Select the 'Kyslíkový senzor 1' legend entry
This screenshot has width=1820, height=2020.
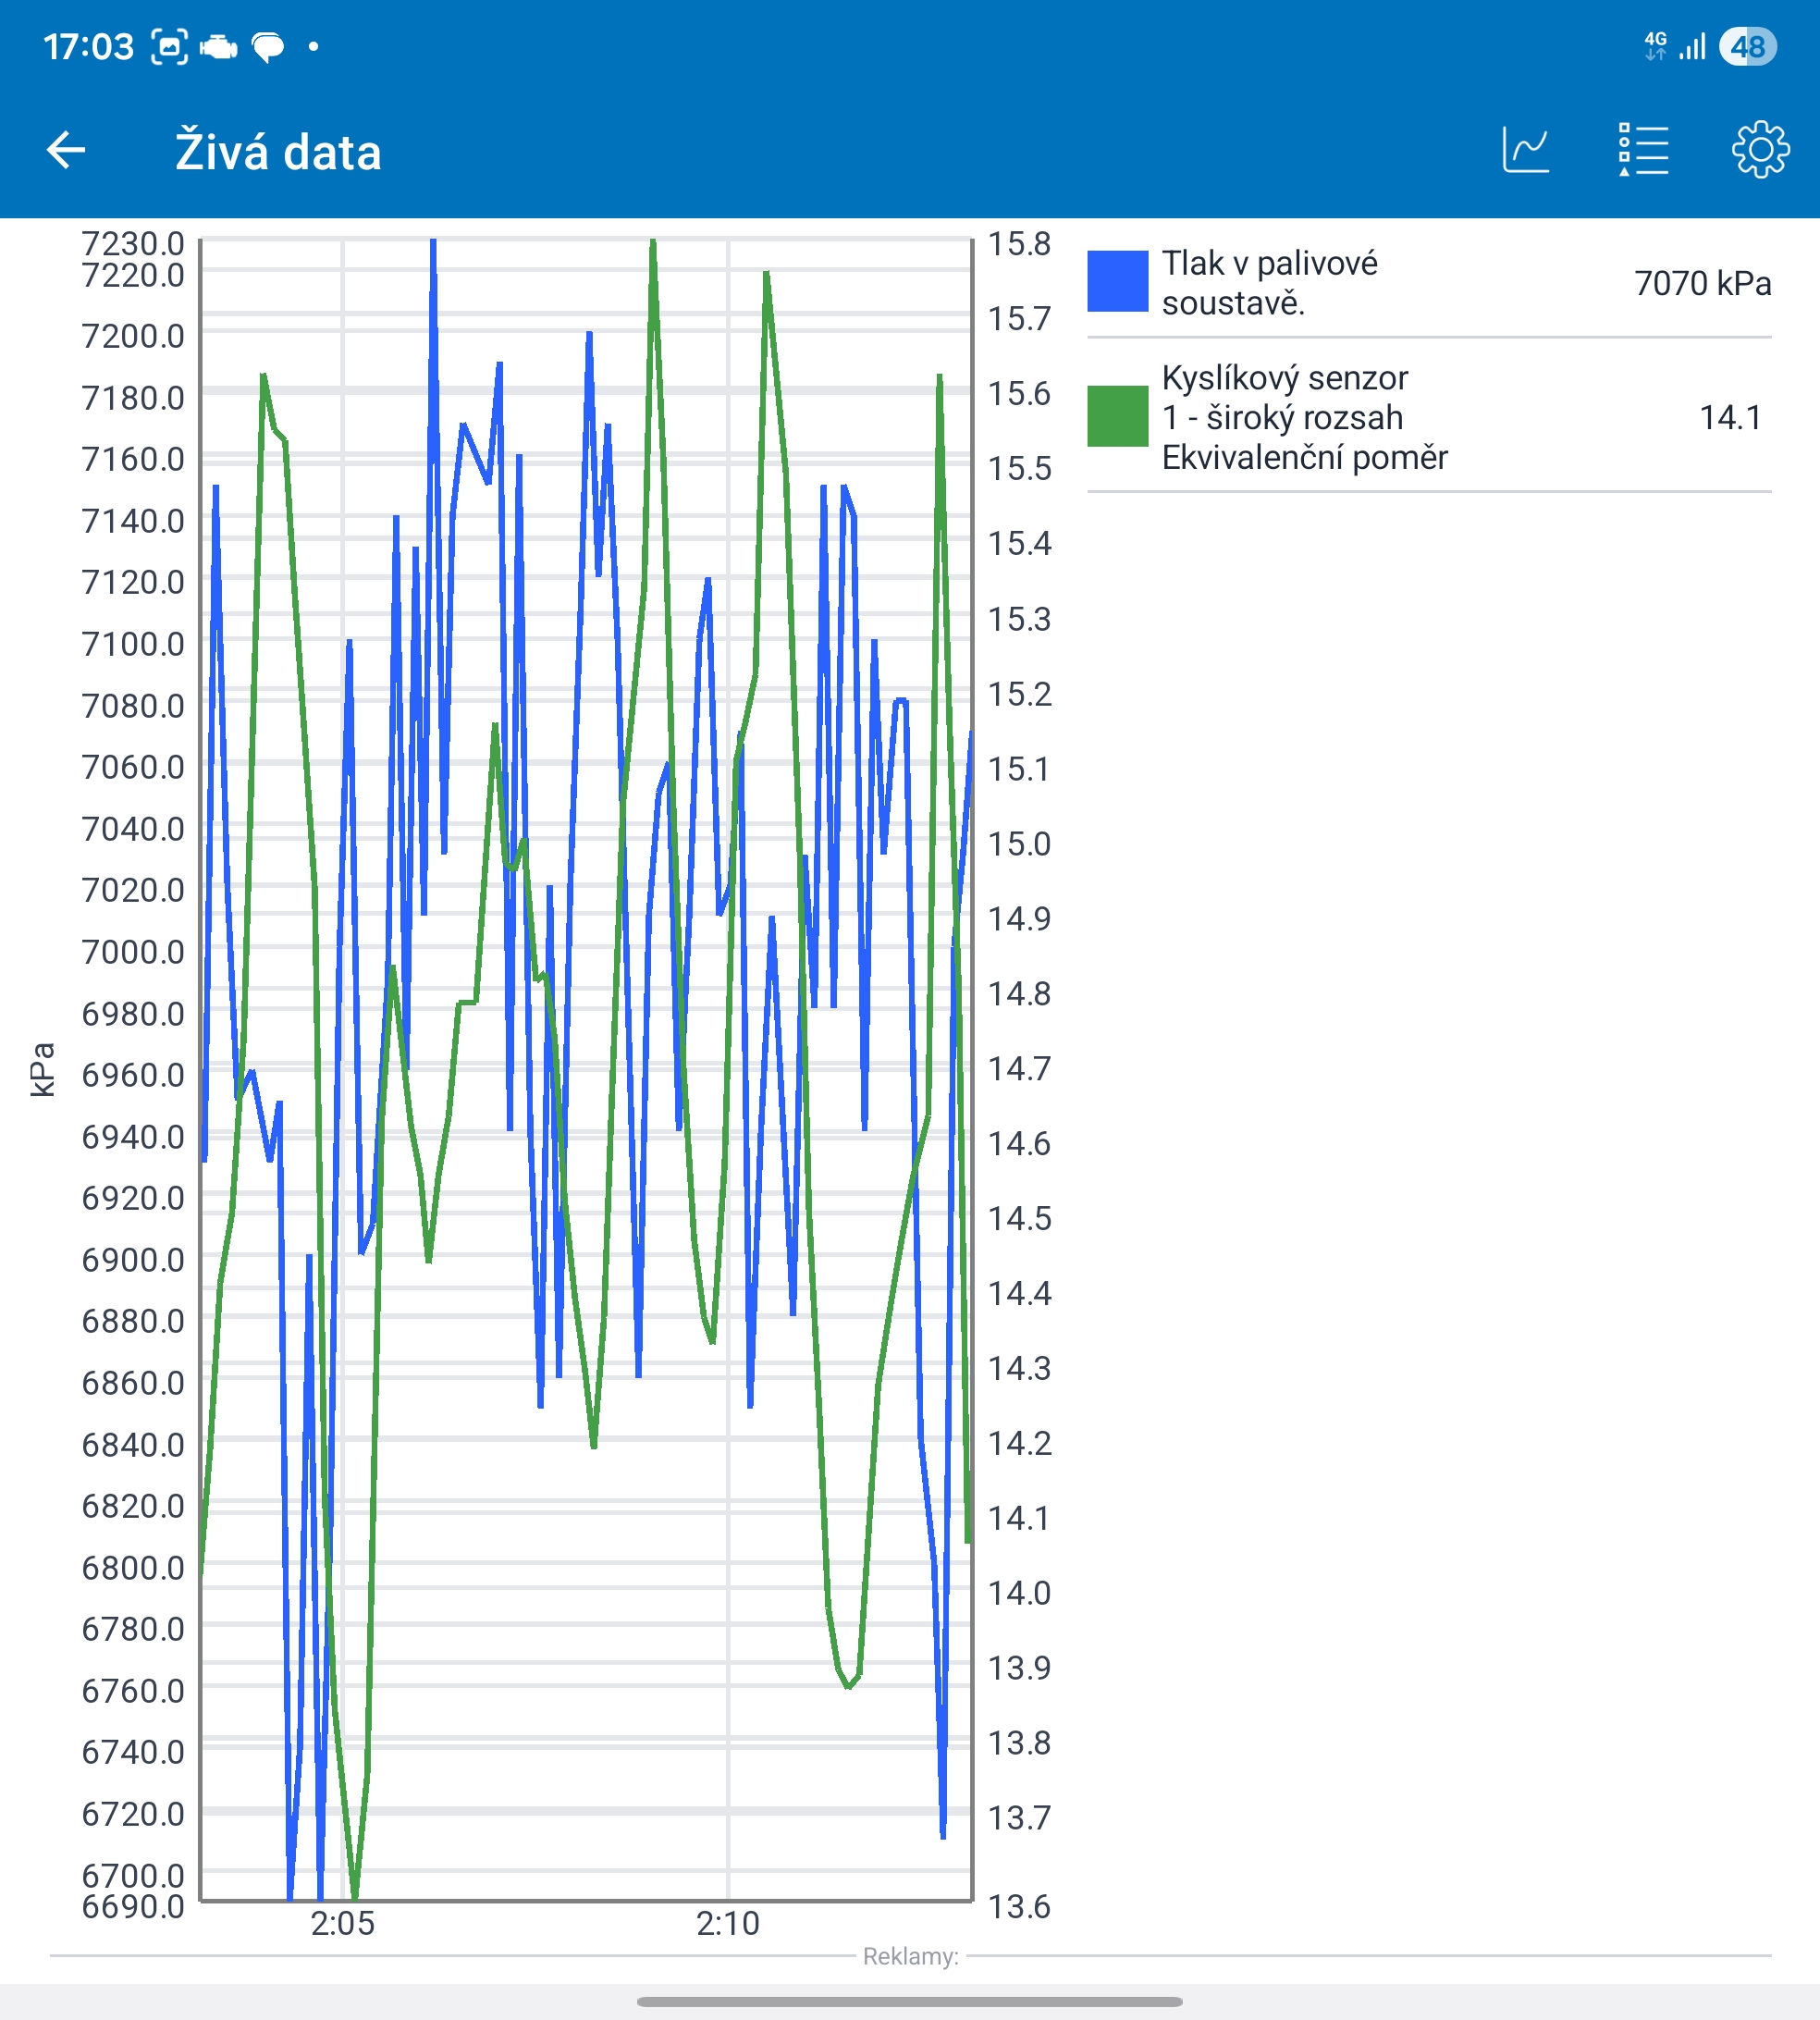[x=1303, y=417]
